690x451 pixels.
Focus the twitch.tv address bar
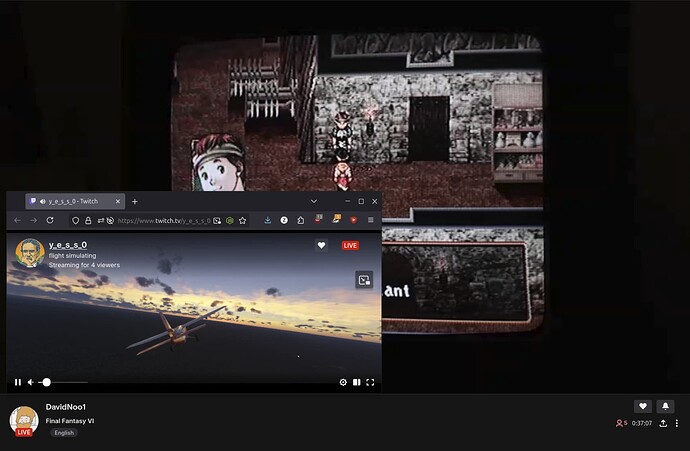pyautogui.click(x=164, y=220)
